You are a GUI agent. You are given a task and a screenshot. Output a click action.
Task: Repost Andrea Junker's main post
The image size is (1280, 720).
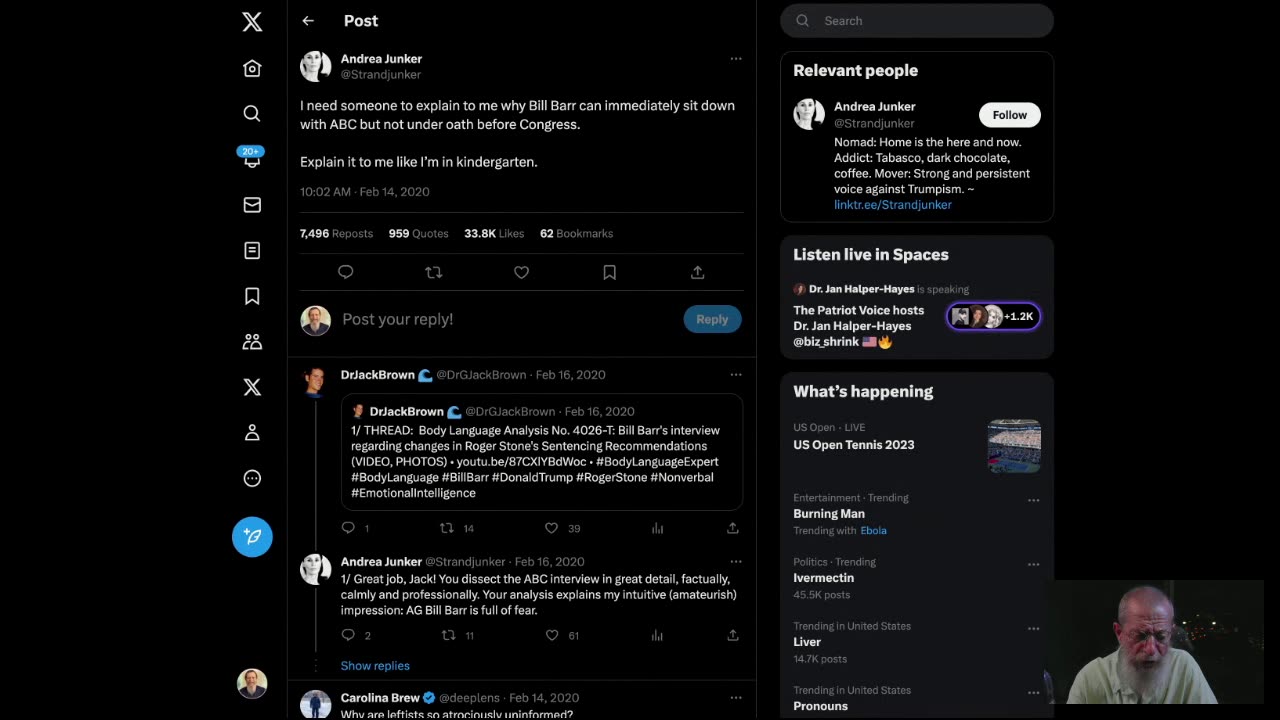coord(433,272)
